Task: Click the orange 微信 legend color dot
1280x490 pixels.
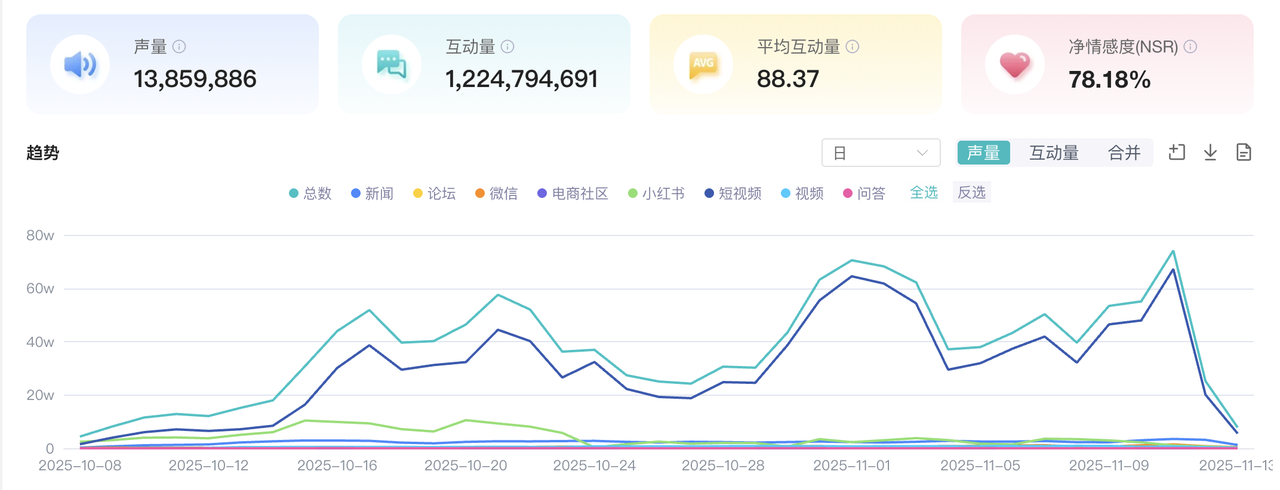Action: (480, 194)
